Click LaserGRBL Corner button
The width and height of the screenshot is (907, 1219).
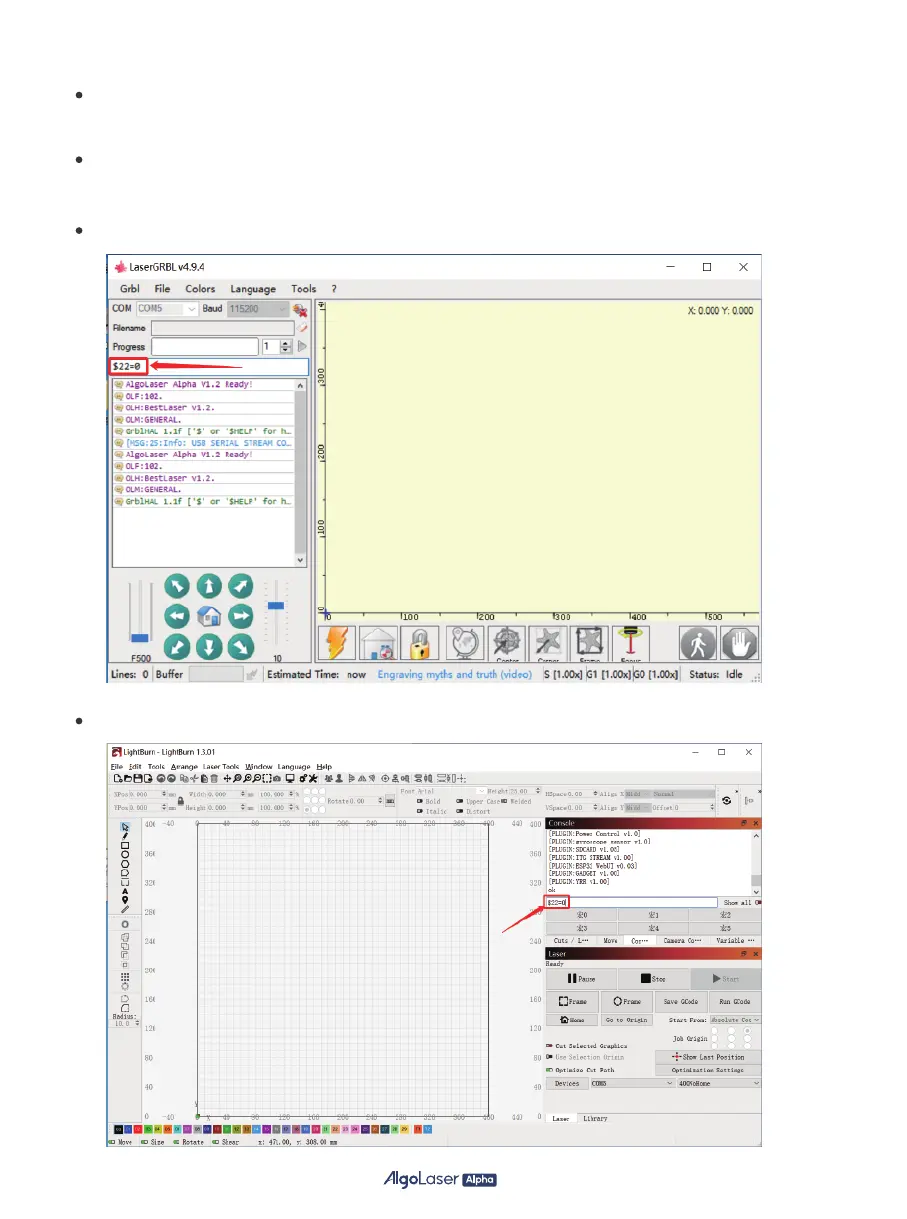pyautogui.click(x=548, y=645)
